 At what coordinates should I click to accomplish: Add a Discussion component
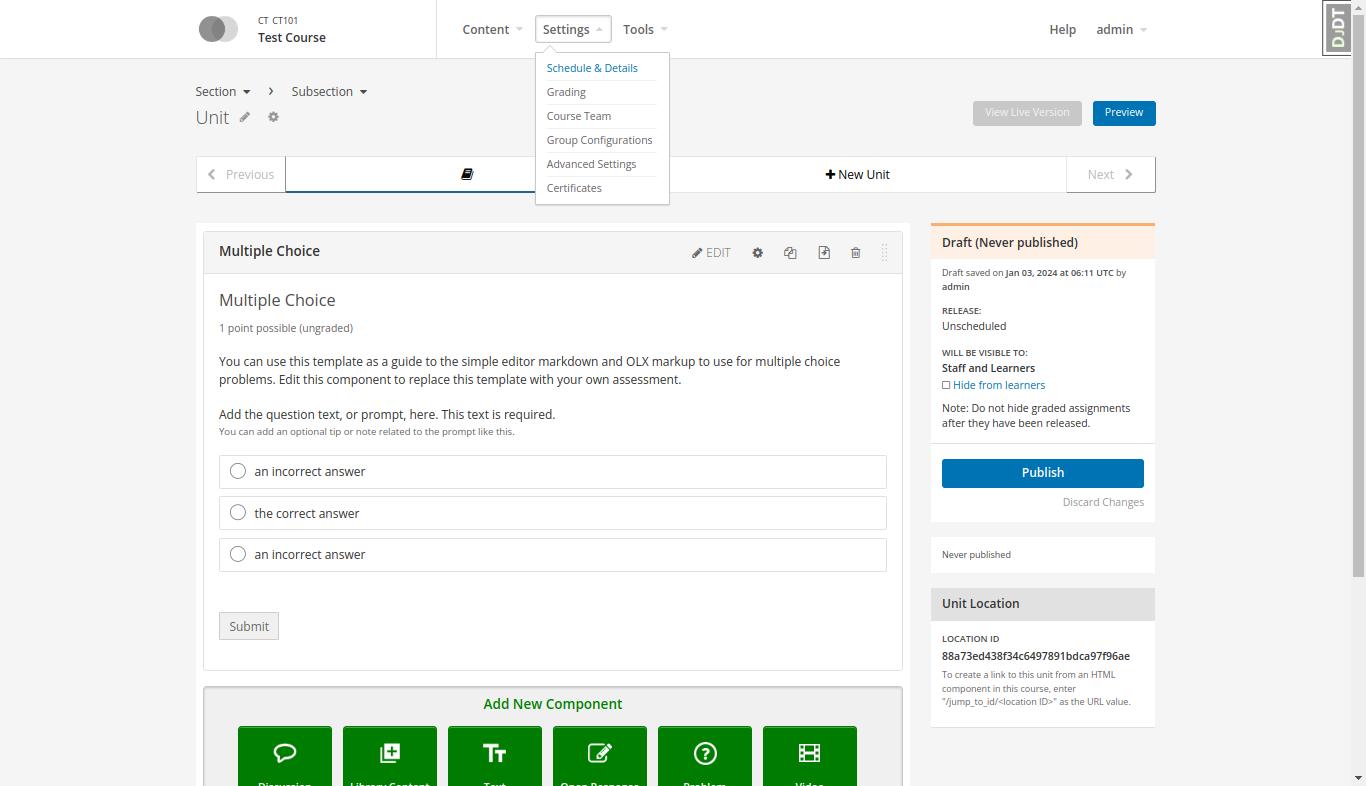(285, 757)
